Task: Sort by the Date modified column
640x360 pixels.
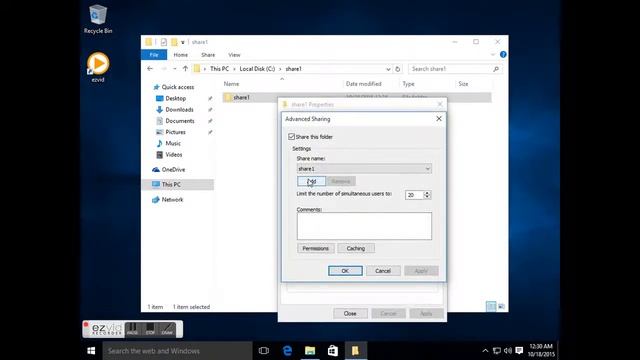Action: coord(364,84)
